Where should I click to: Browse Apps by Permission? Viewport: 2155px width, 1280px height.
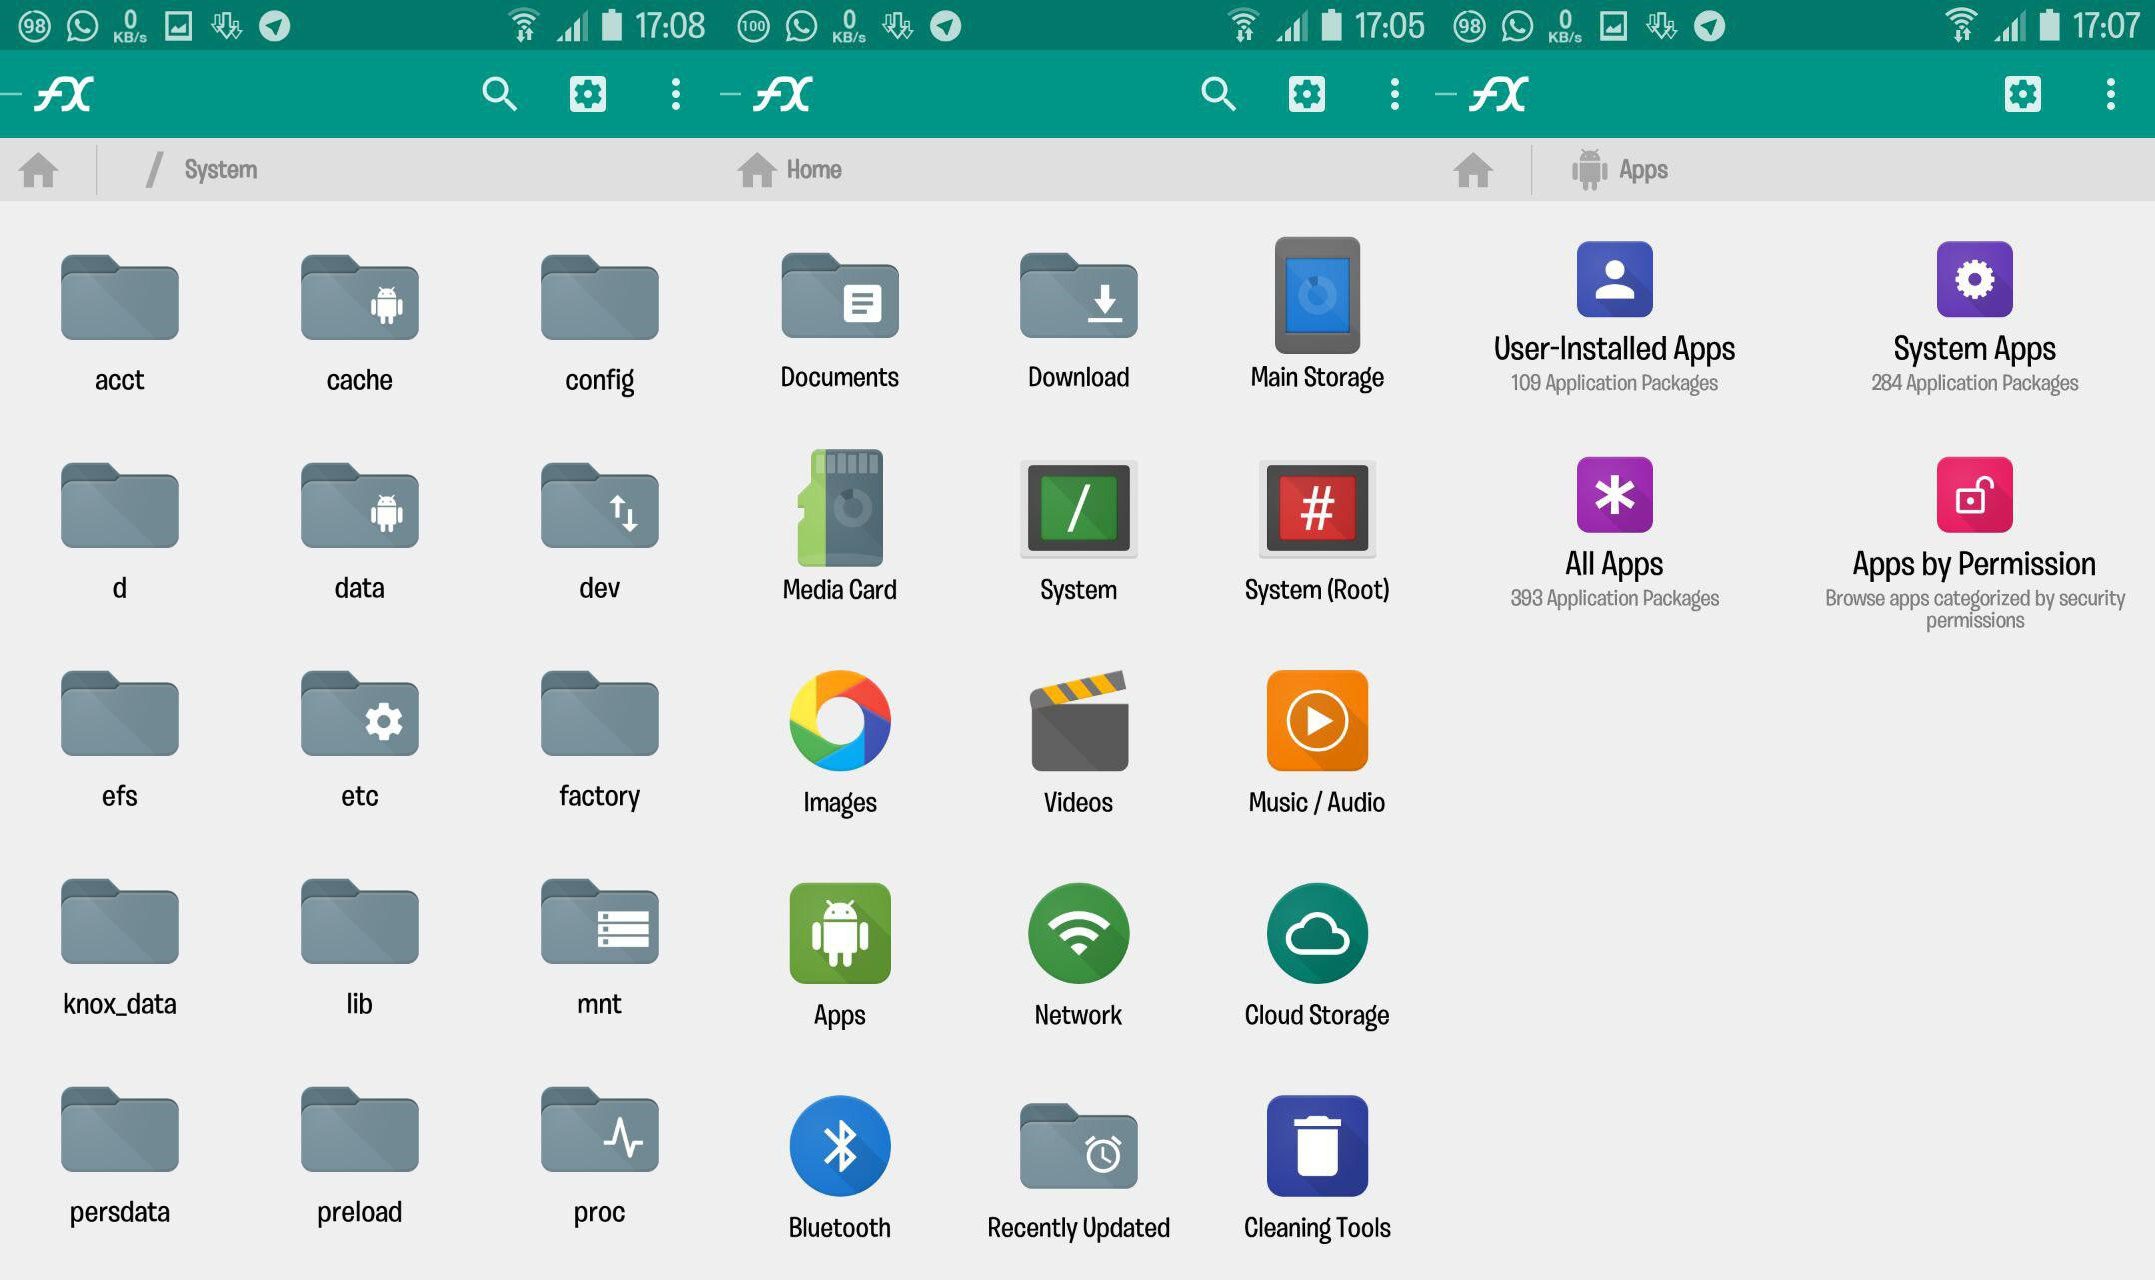click(x=1974, y=495)
